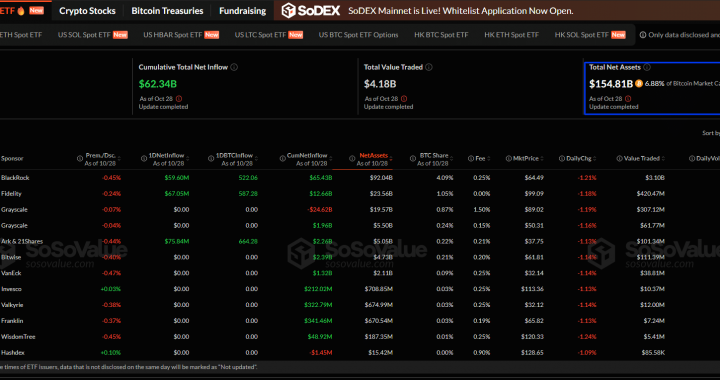Screen dimensions: 720x380
Task: Click info icon of NetAssets column
Action: coord(352,158)
